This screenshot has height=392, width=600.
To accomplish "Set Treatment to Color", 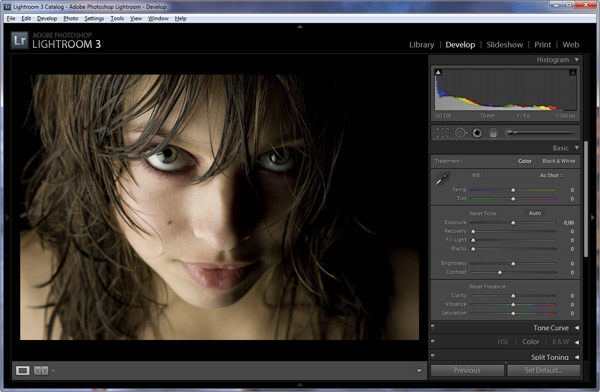I will tap(525, 161).
